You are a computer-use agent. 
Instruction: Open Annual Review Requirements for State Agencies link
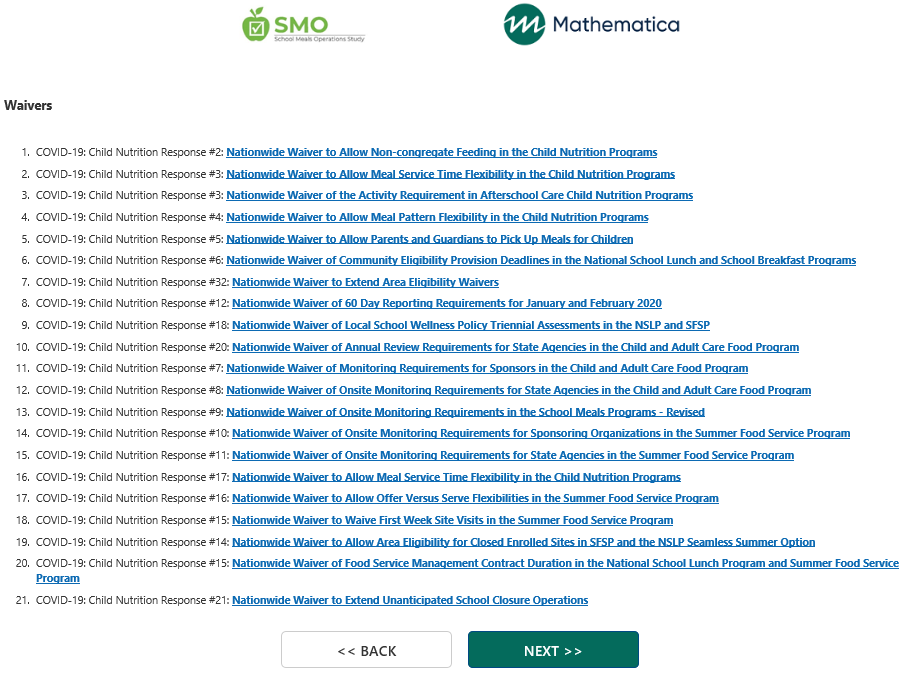515,348
